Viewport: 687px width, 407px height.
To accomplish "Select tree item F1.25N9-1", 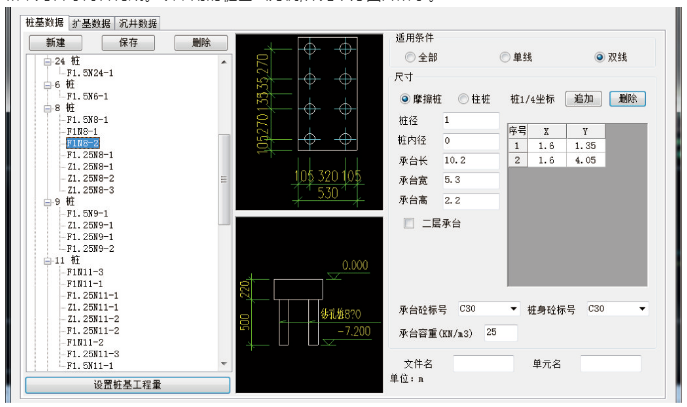I will point(90,237).
